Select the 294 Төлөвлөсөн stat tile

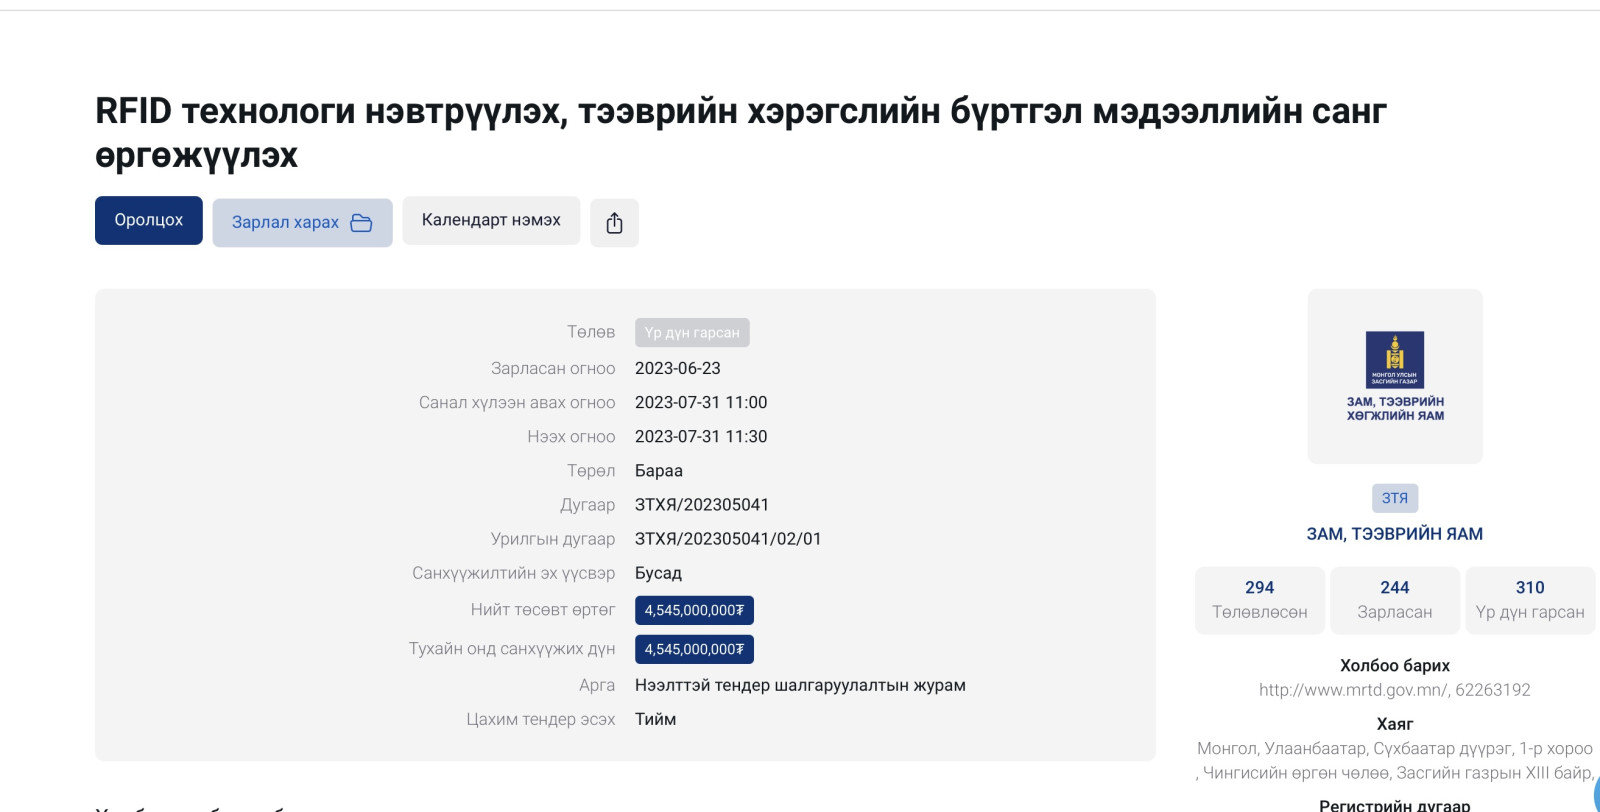1260,600
